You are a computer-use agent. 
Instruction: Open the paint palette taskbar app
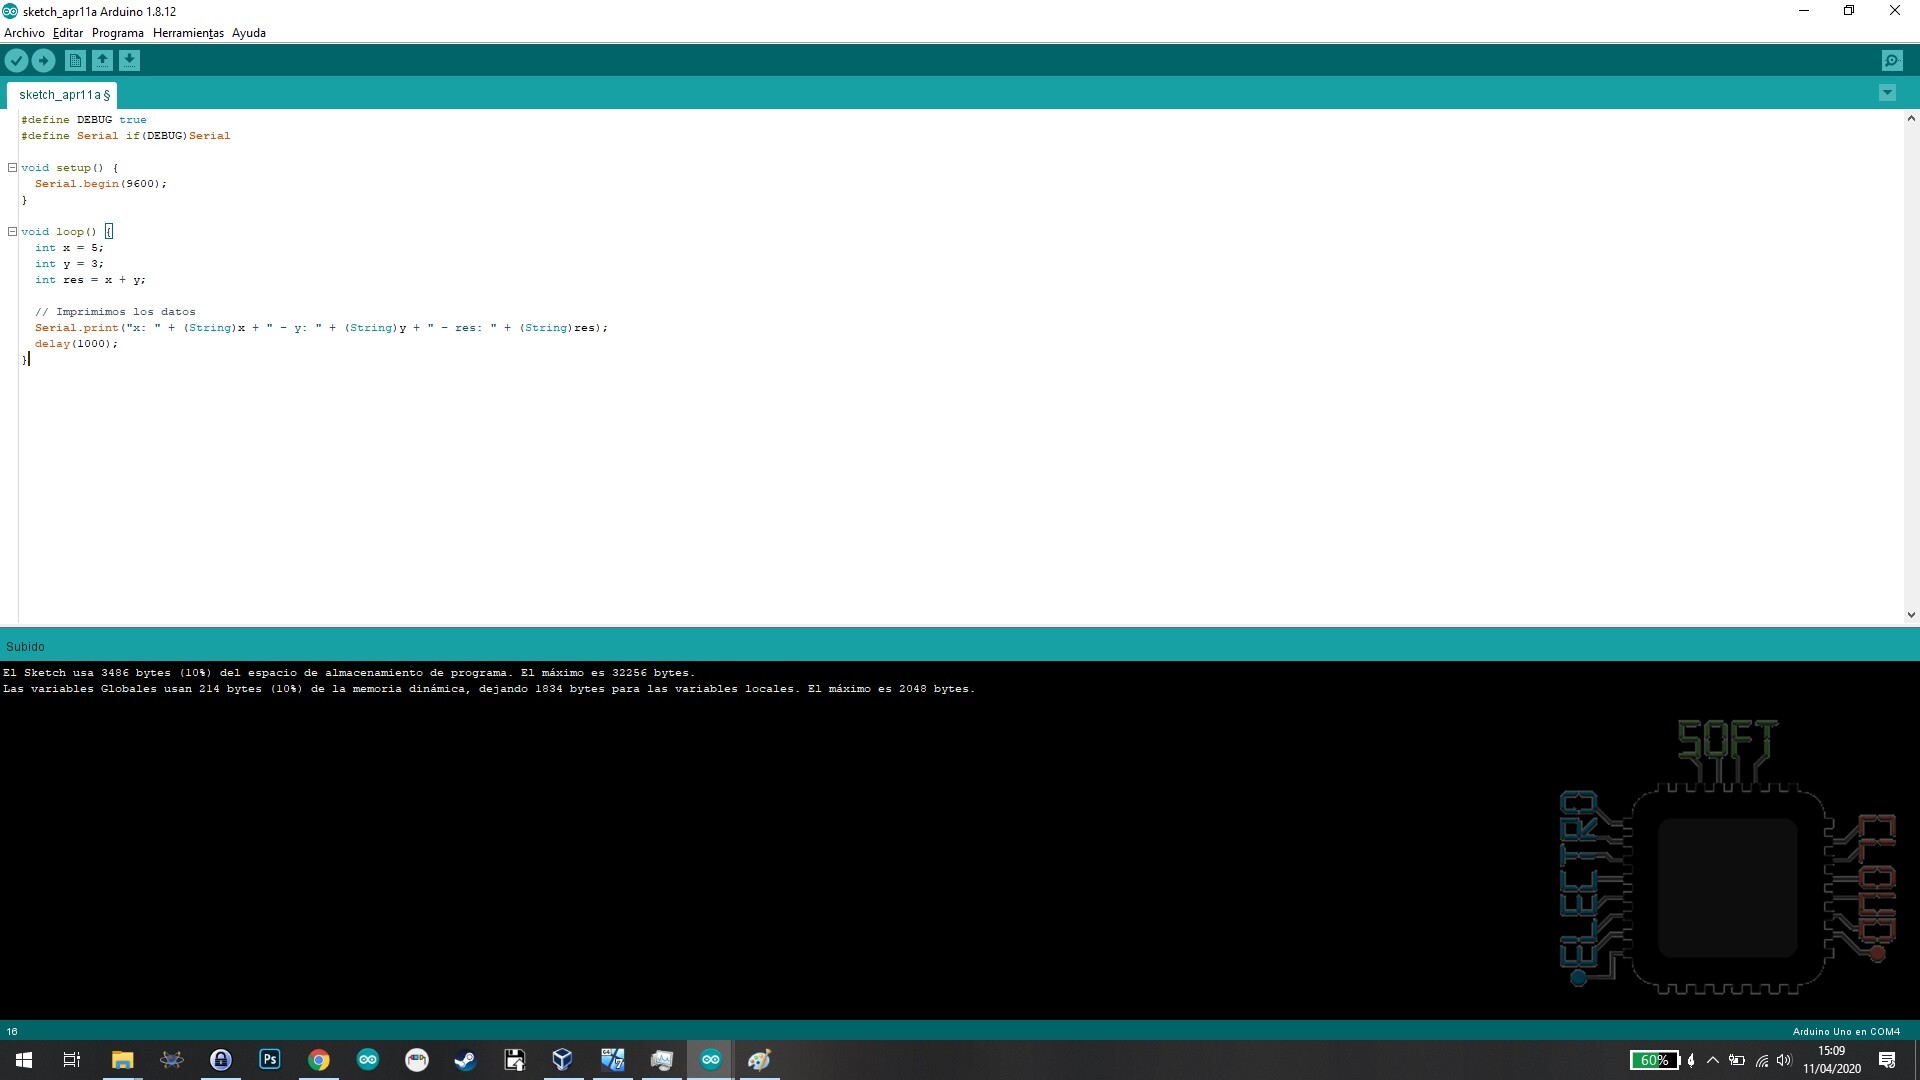point(760,1060)
